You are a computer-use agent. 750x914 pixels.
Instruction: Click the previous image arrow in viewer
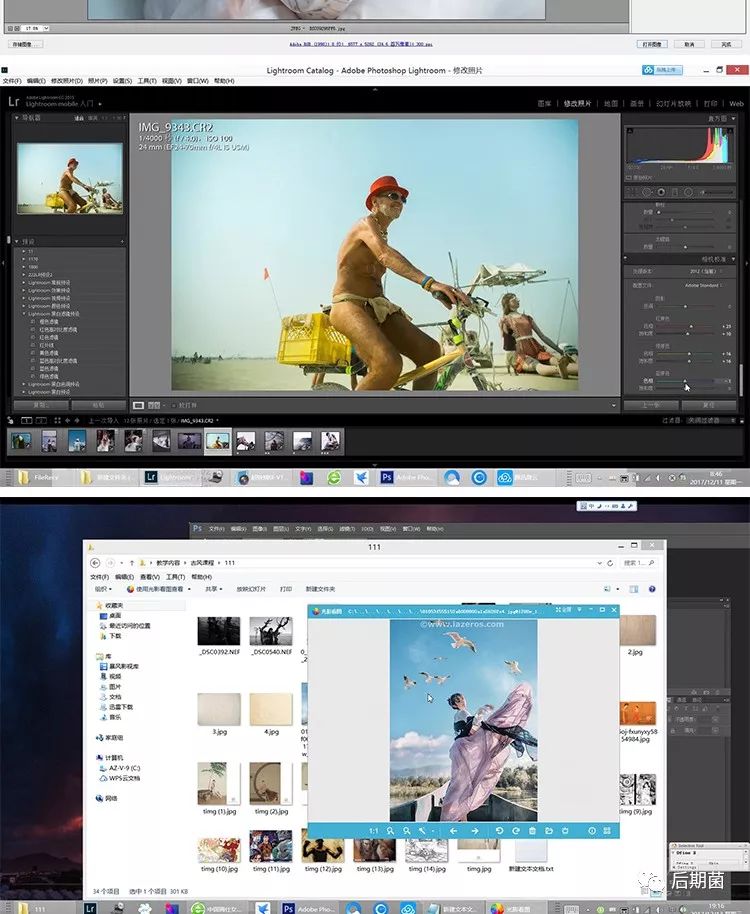click(x=453, y=831)
